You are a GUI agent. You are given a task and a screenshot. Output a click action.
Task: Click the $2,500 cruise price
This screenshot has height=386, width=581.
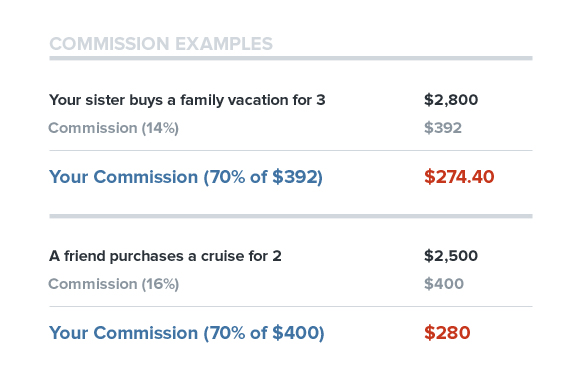[x=451, y=256]
